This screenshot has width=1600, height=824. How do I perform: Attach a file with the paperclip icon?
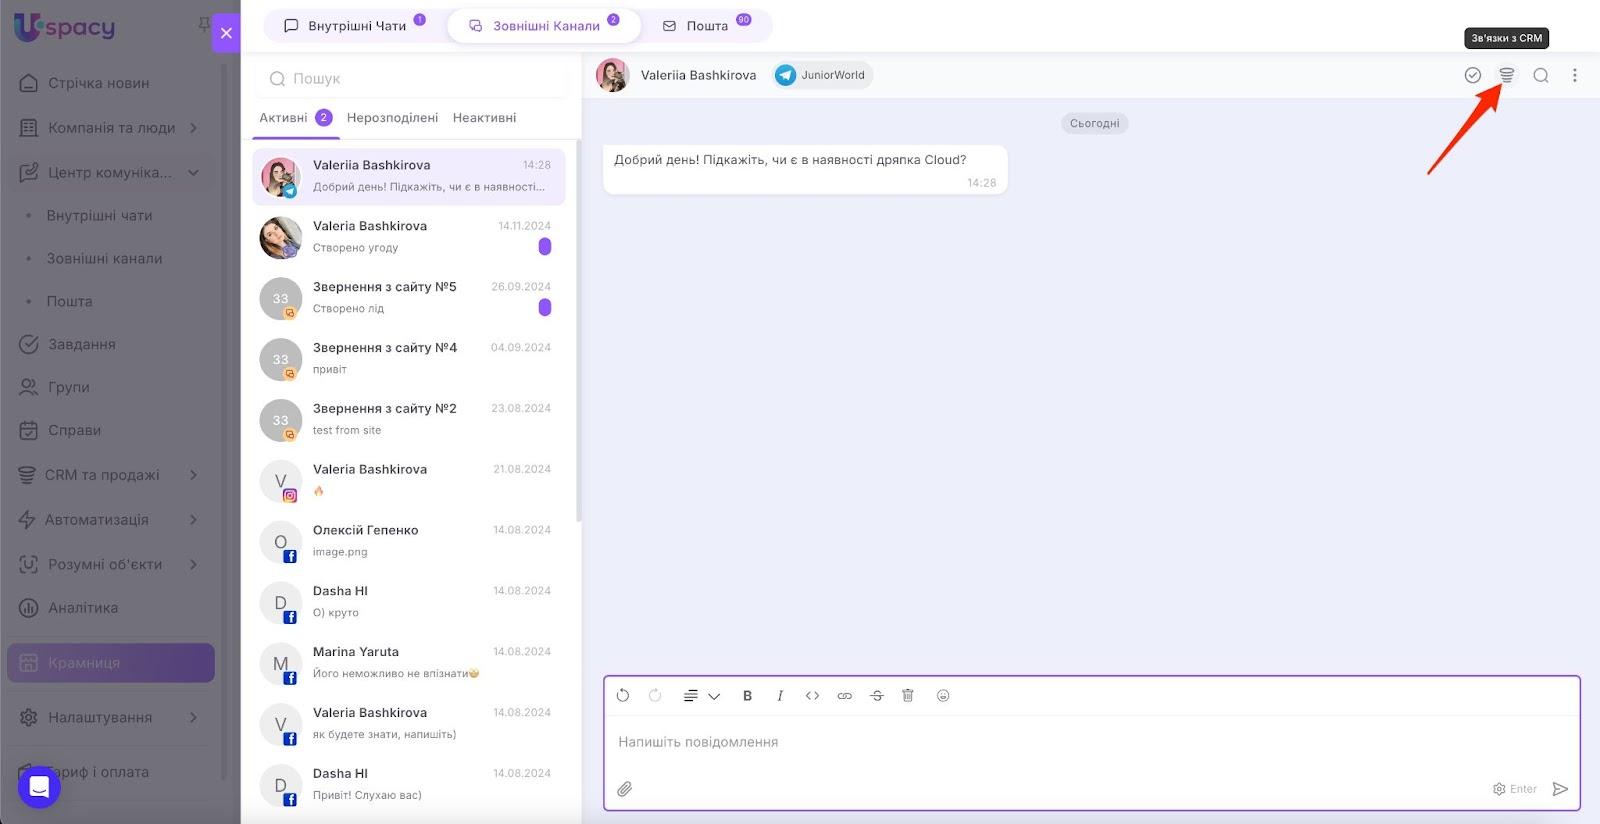(625, 789)
